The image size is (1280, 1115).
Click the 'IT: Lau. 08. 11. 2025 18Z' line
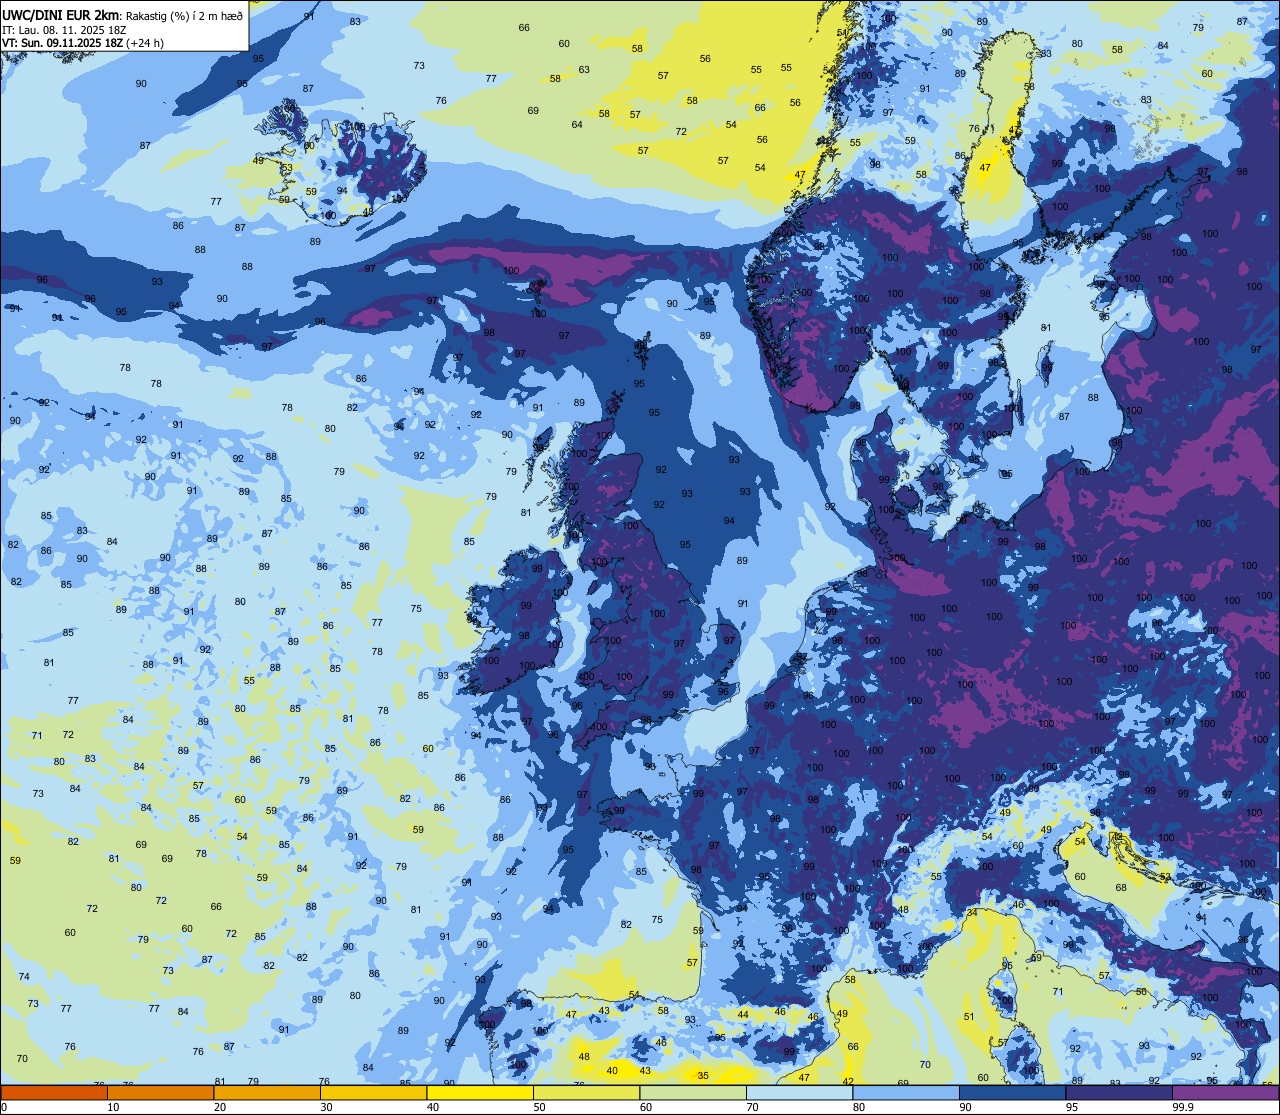coord(64,29)
